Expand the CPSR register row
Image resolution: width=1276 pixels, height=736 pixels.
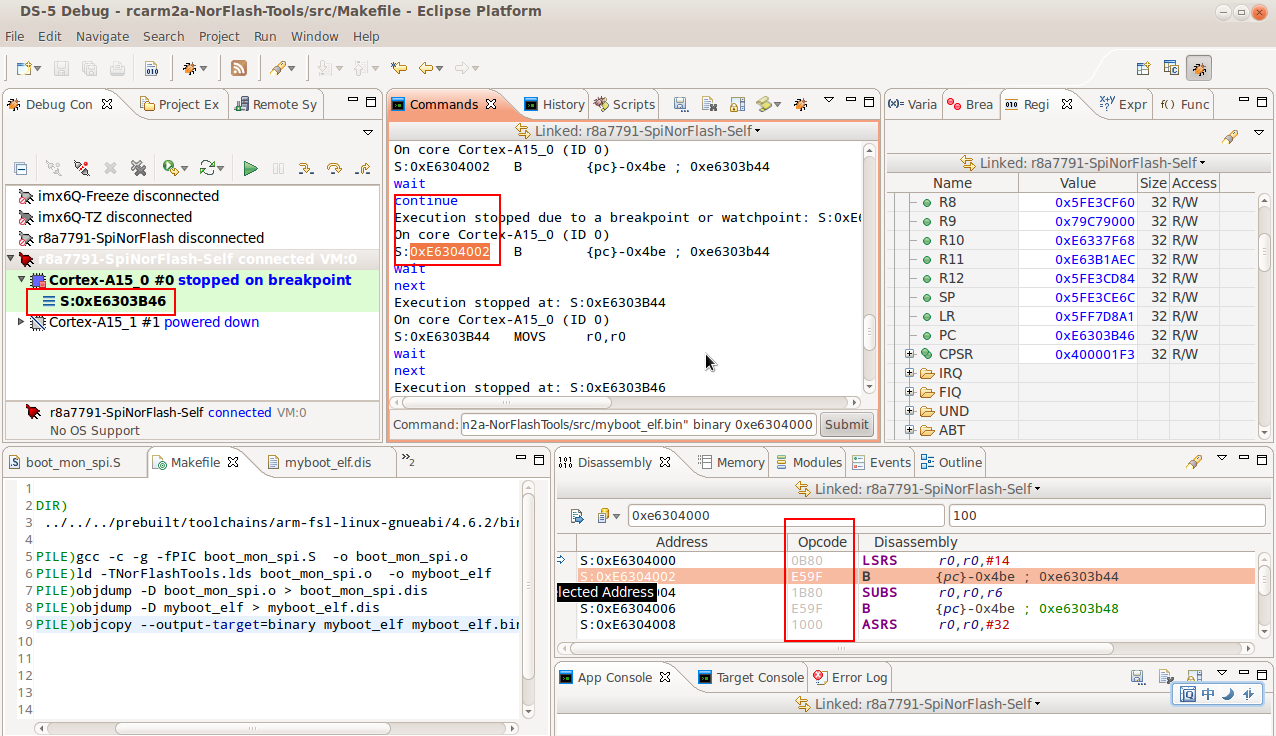(x=910, y=354)
